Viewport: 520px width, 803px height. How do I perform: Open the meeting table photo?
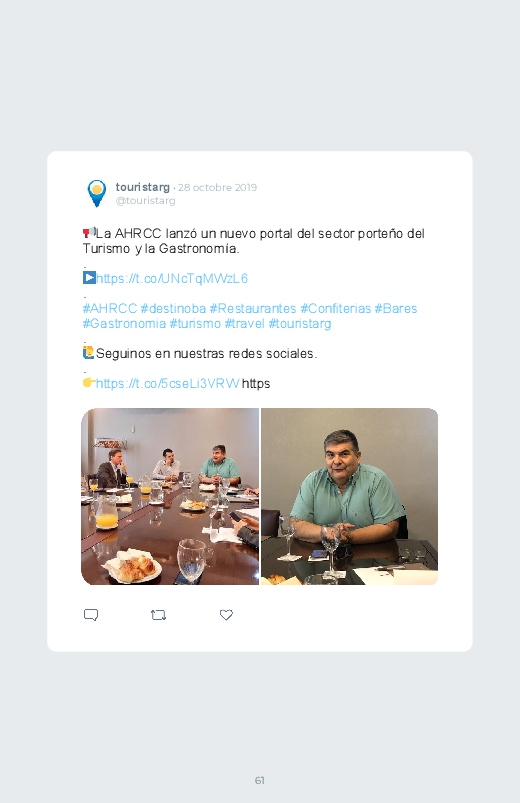pos(170,496)
